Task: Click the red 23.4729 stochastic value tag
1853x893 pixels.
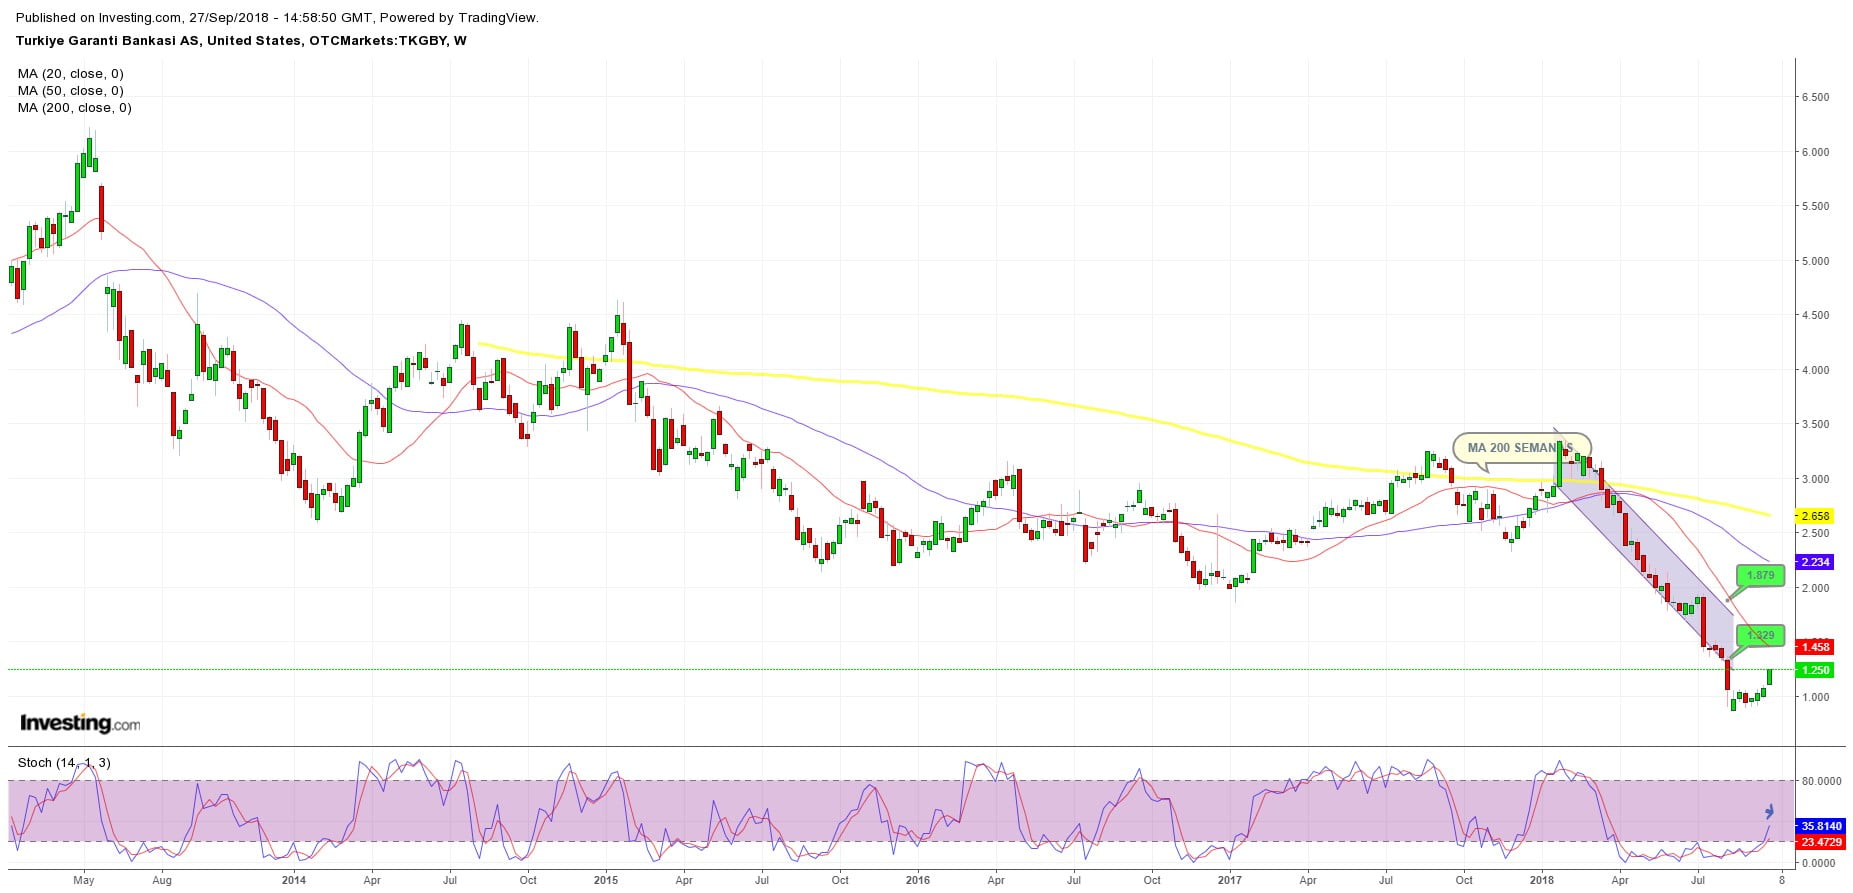Action: click(1820, 843)
